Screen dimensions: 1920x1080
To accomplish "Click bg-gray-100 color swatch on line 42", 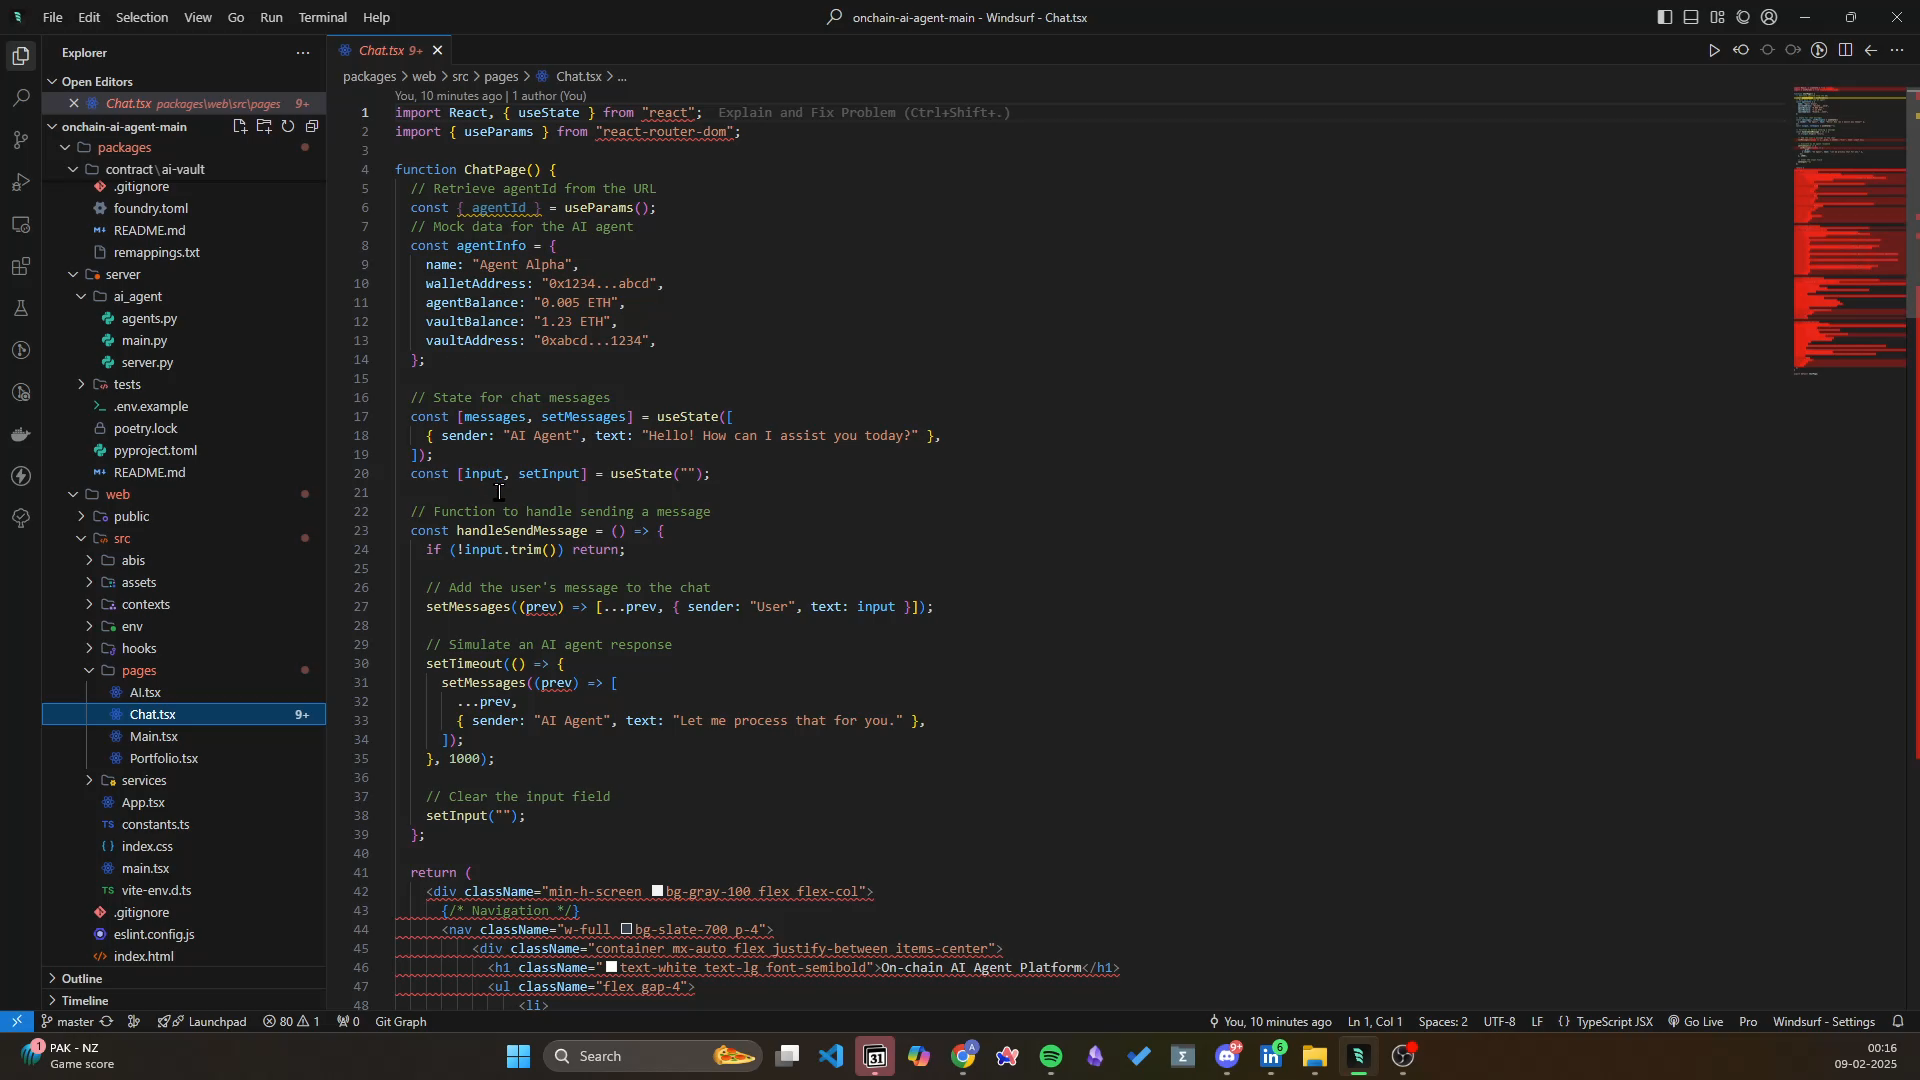I will coord(658,892).
